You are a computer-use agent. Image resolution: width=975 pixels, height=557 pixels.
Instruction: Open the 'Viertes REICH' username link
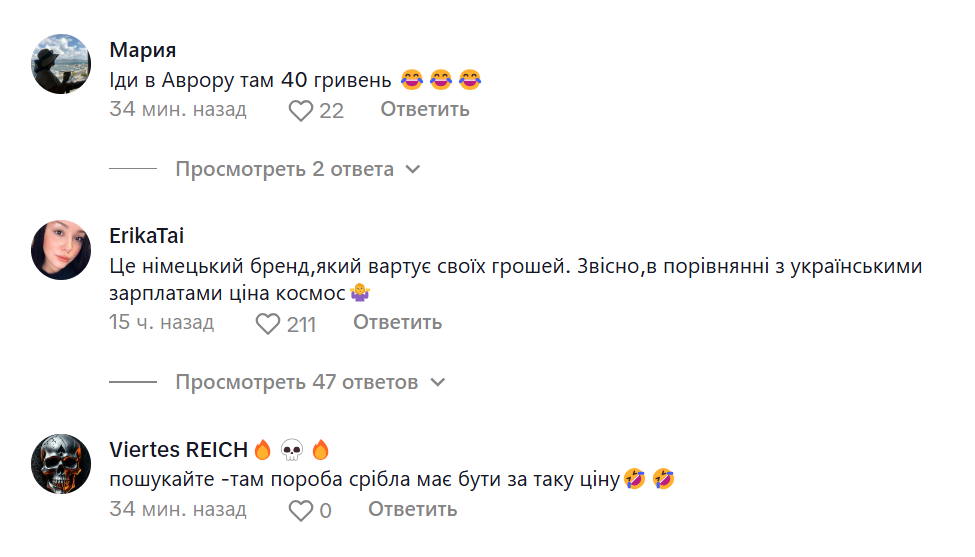[178, 449]
